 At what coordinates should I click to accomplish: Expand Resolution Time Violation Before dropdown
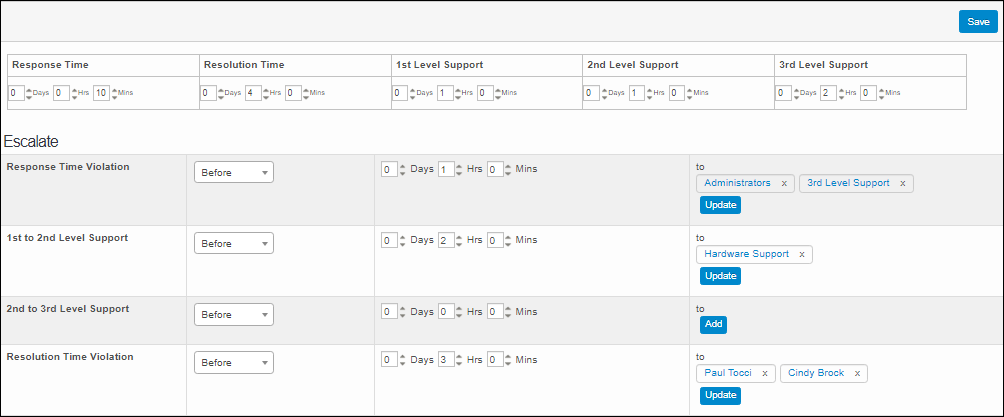(233, 362)
